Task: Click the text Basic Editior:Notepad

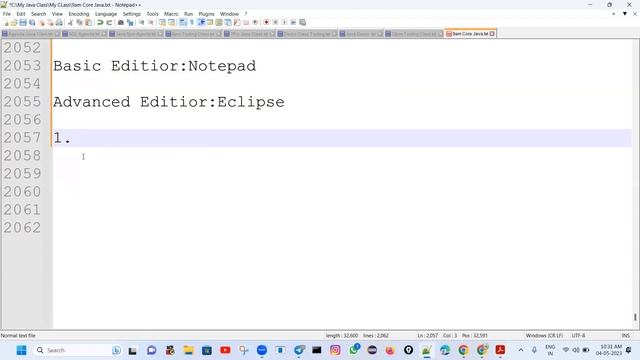Action: click(x=154, y=66)
